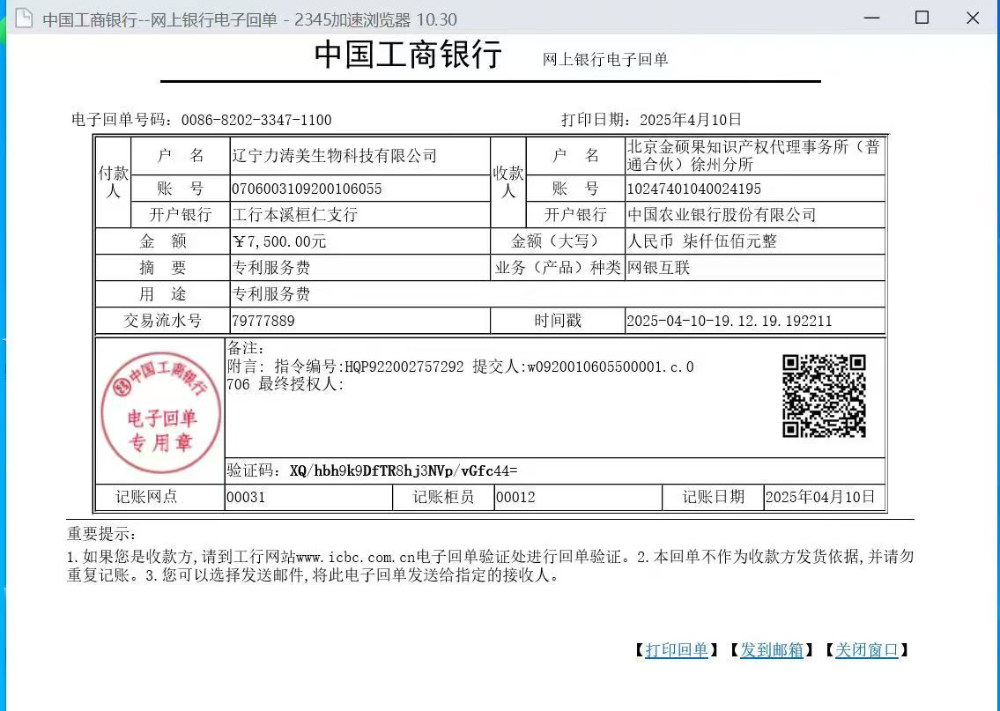1000x711 pixels.
Task: Minimize the browser window
Action: (872, 18)
